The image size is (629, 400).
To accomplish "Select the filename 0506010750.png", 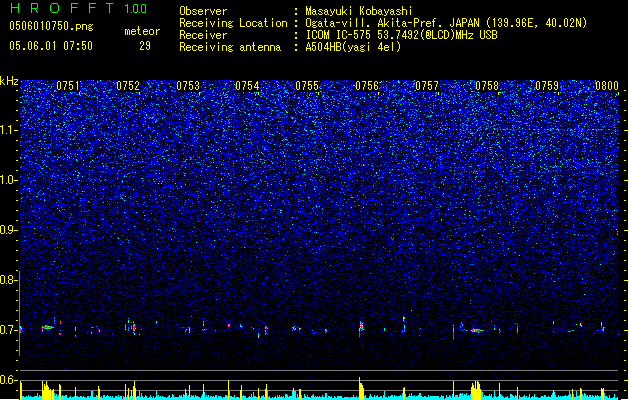I will 51,26.
